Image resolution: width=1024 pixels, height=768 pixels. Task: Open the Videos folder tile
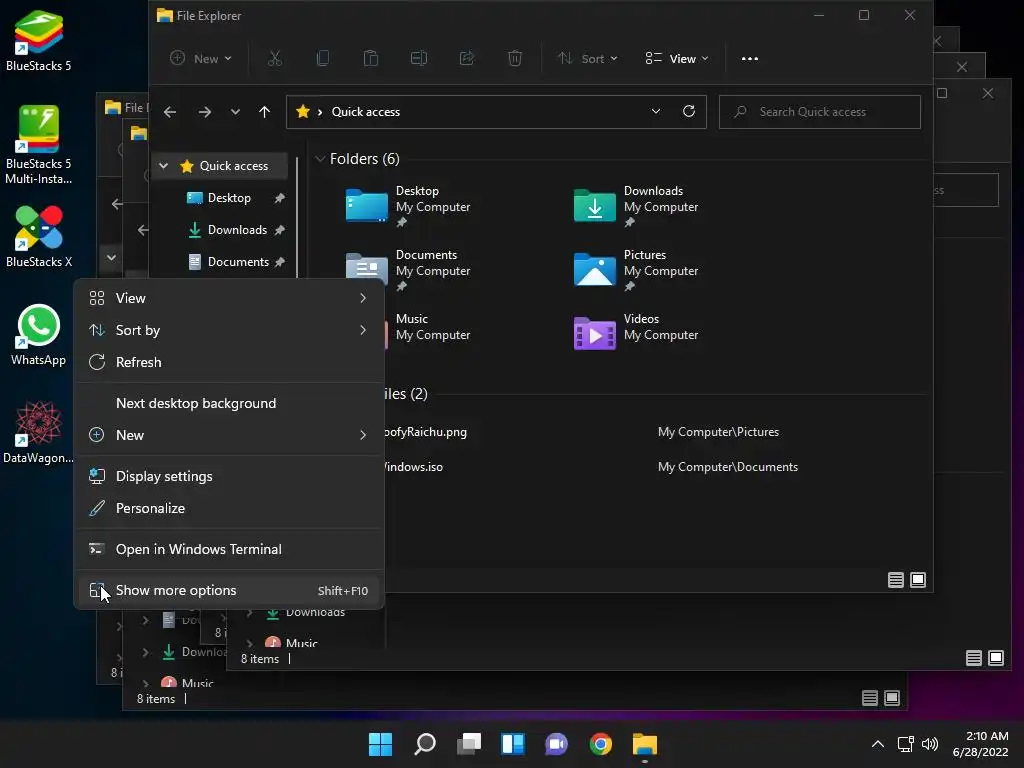pos(636,334)
